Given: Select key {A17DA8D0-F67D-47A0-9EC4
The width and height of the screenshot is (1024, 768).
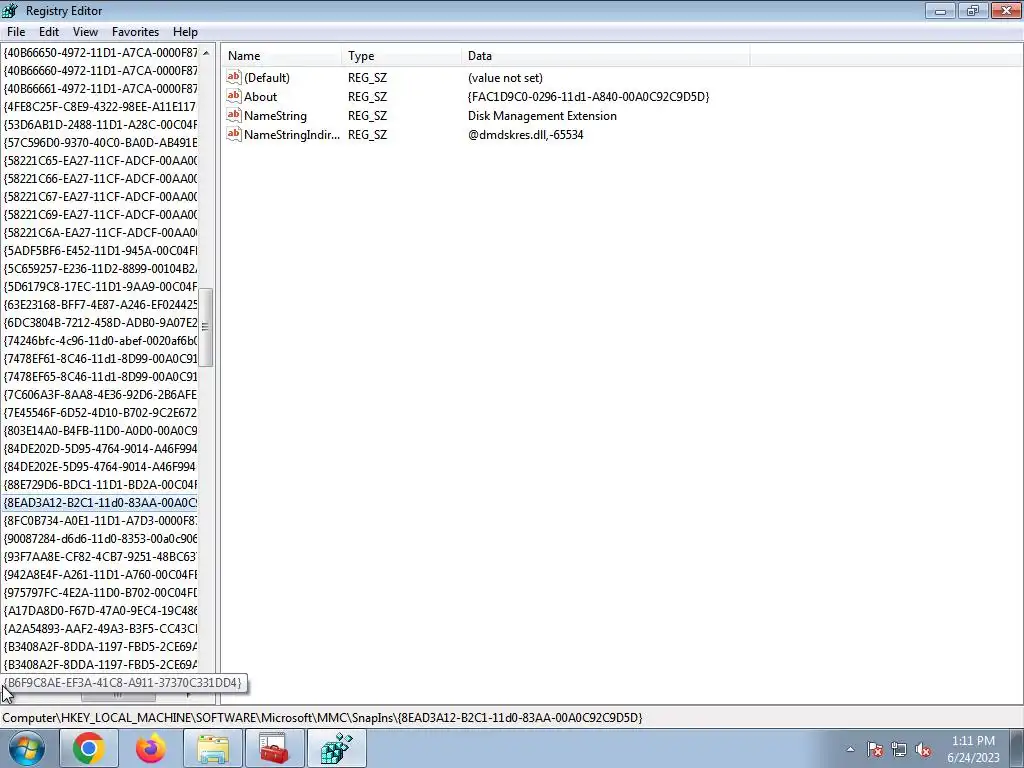Looking at the screenshot, I should [100, 611].
